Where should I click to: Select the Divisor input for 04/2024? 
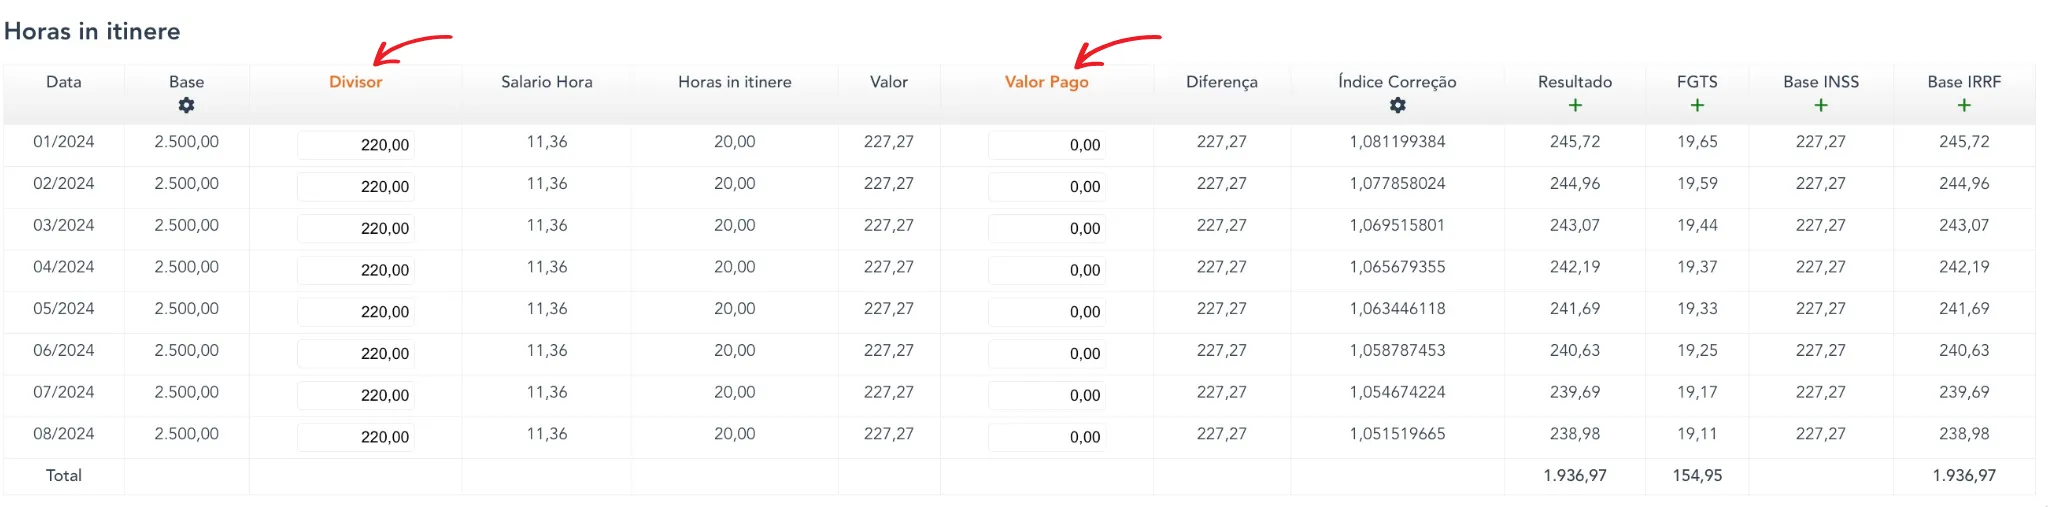[356, 270]
